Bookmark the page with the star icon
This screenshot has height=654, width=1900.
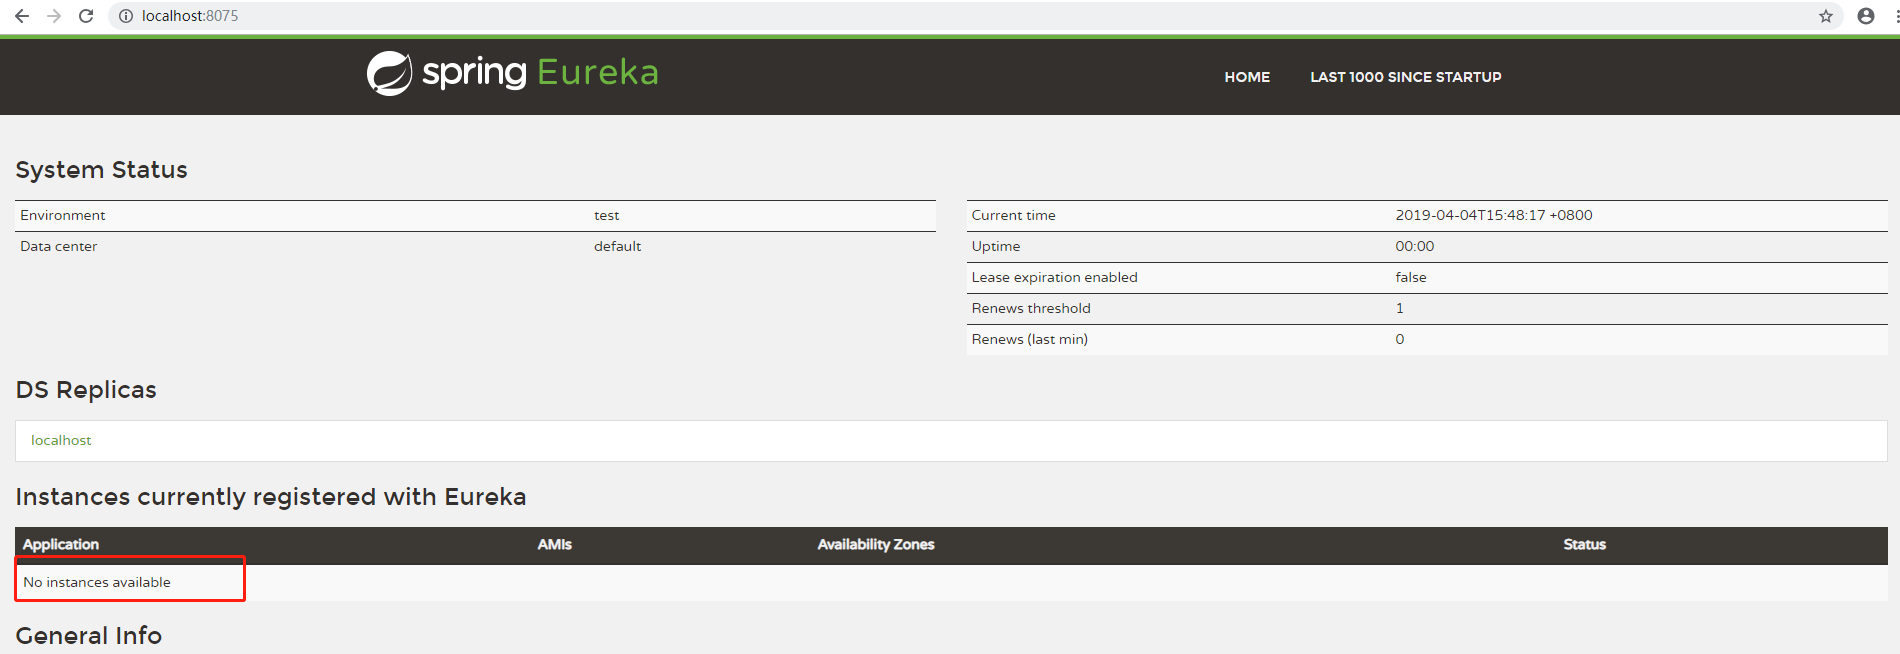click(x=1826, y=16)
